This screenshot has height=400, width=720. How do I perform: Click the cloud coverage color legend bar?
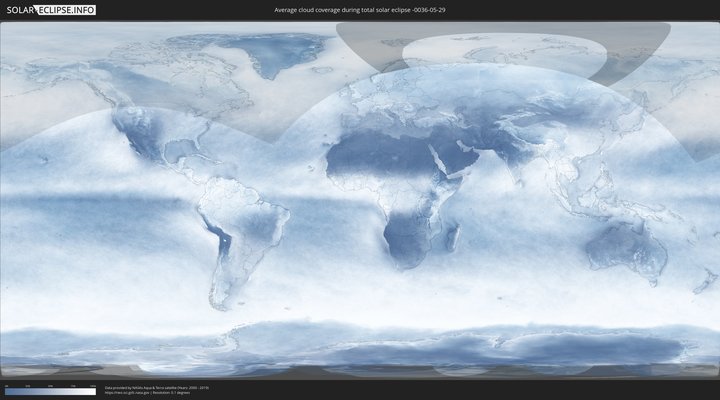coord(50,391)
